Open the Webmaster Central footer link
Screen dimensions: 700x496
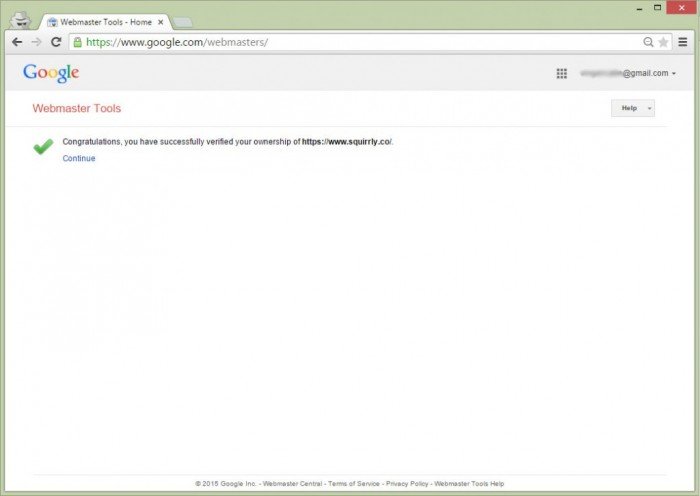click(x=292, y=483)
